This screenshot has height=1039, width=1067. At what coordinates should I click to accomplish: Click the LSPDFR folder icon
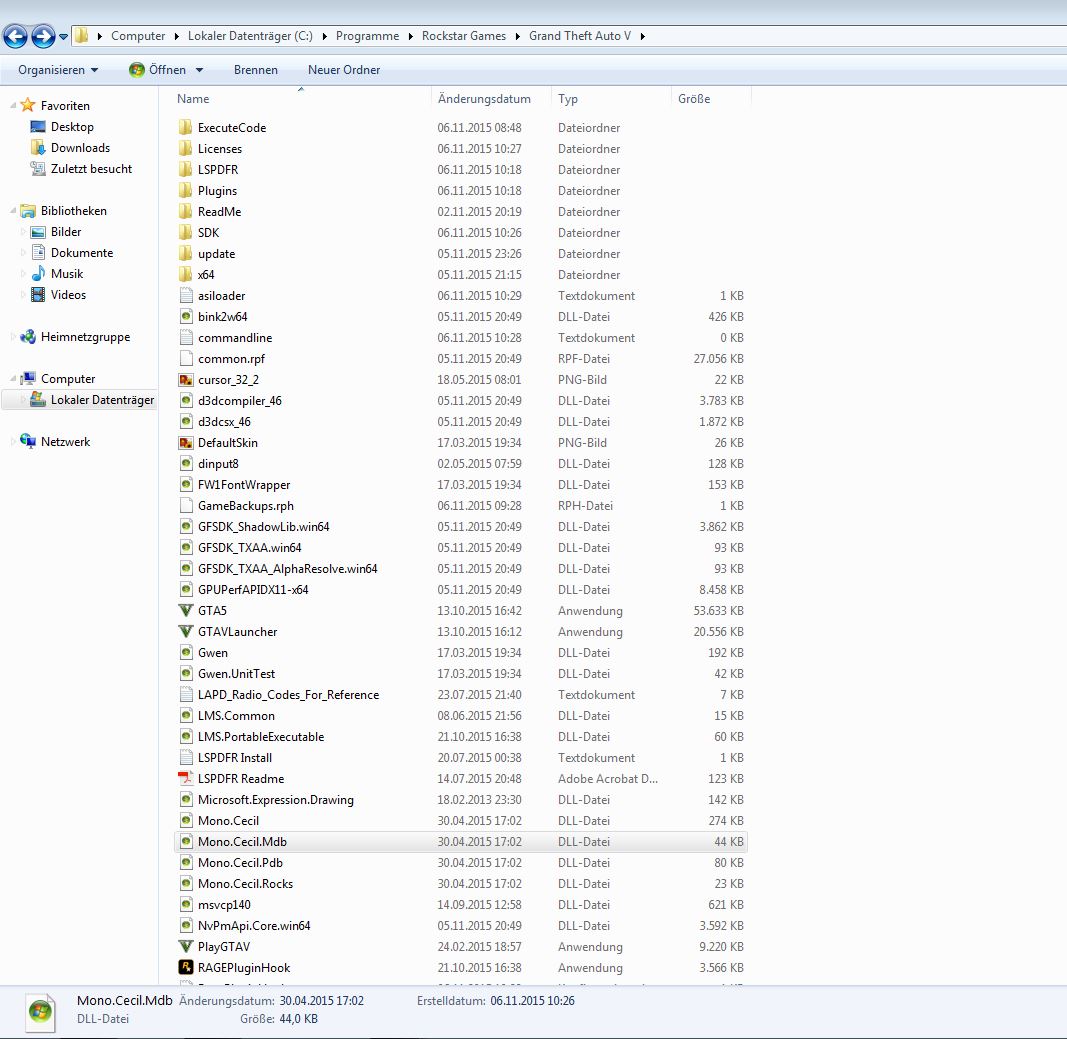(186, 169)
